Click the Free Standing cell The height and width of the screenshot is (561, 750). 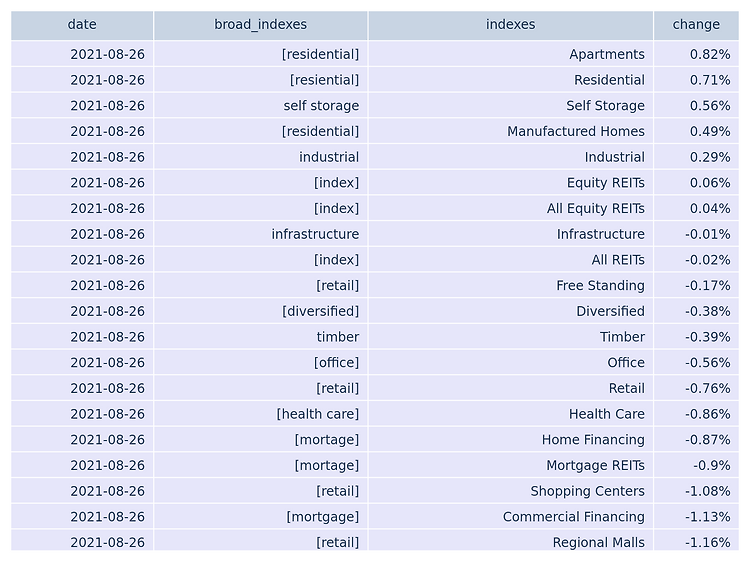click(510, 285)
